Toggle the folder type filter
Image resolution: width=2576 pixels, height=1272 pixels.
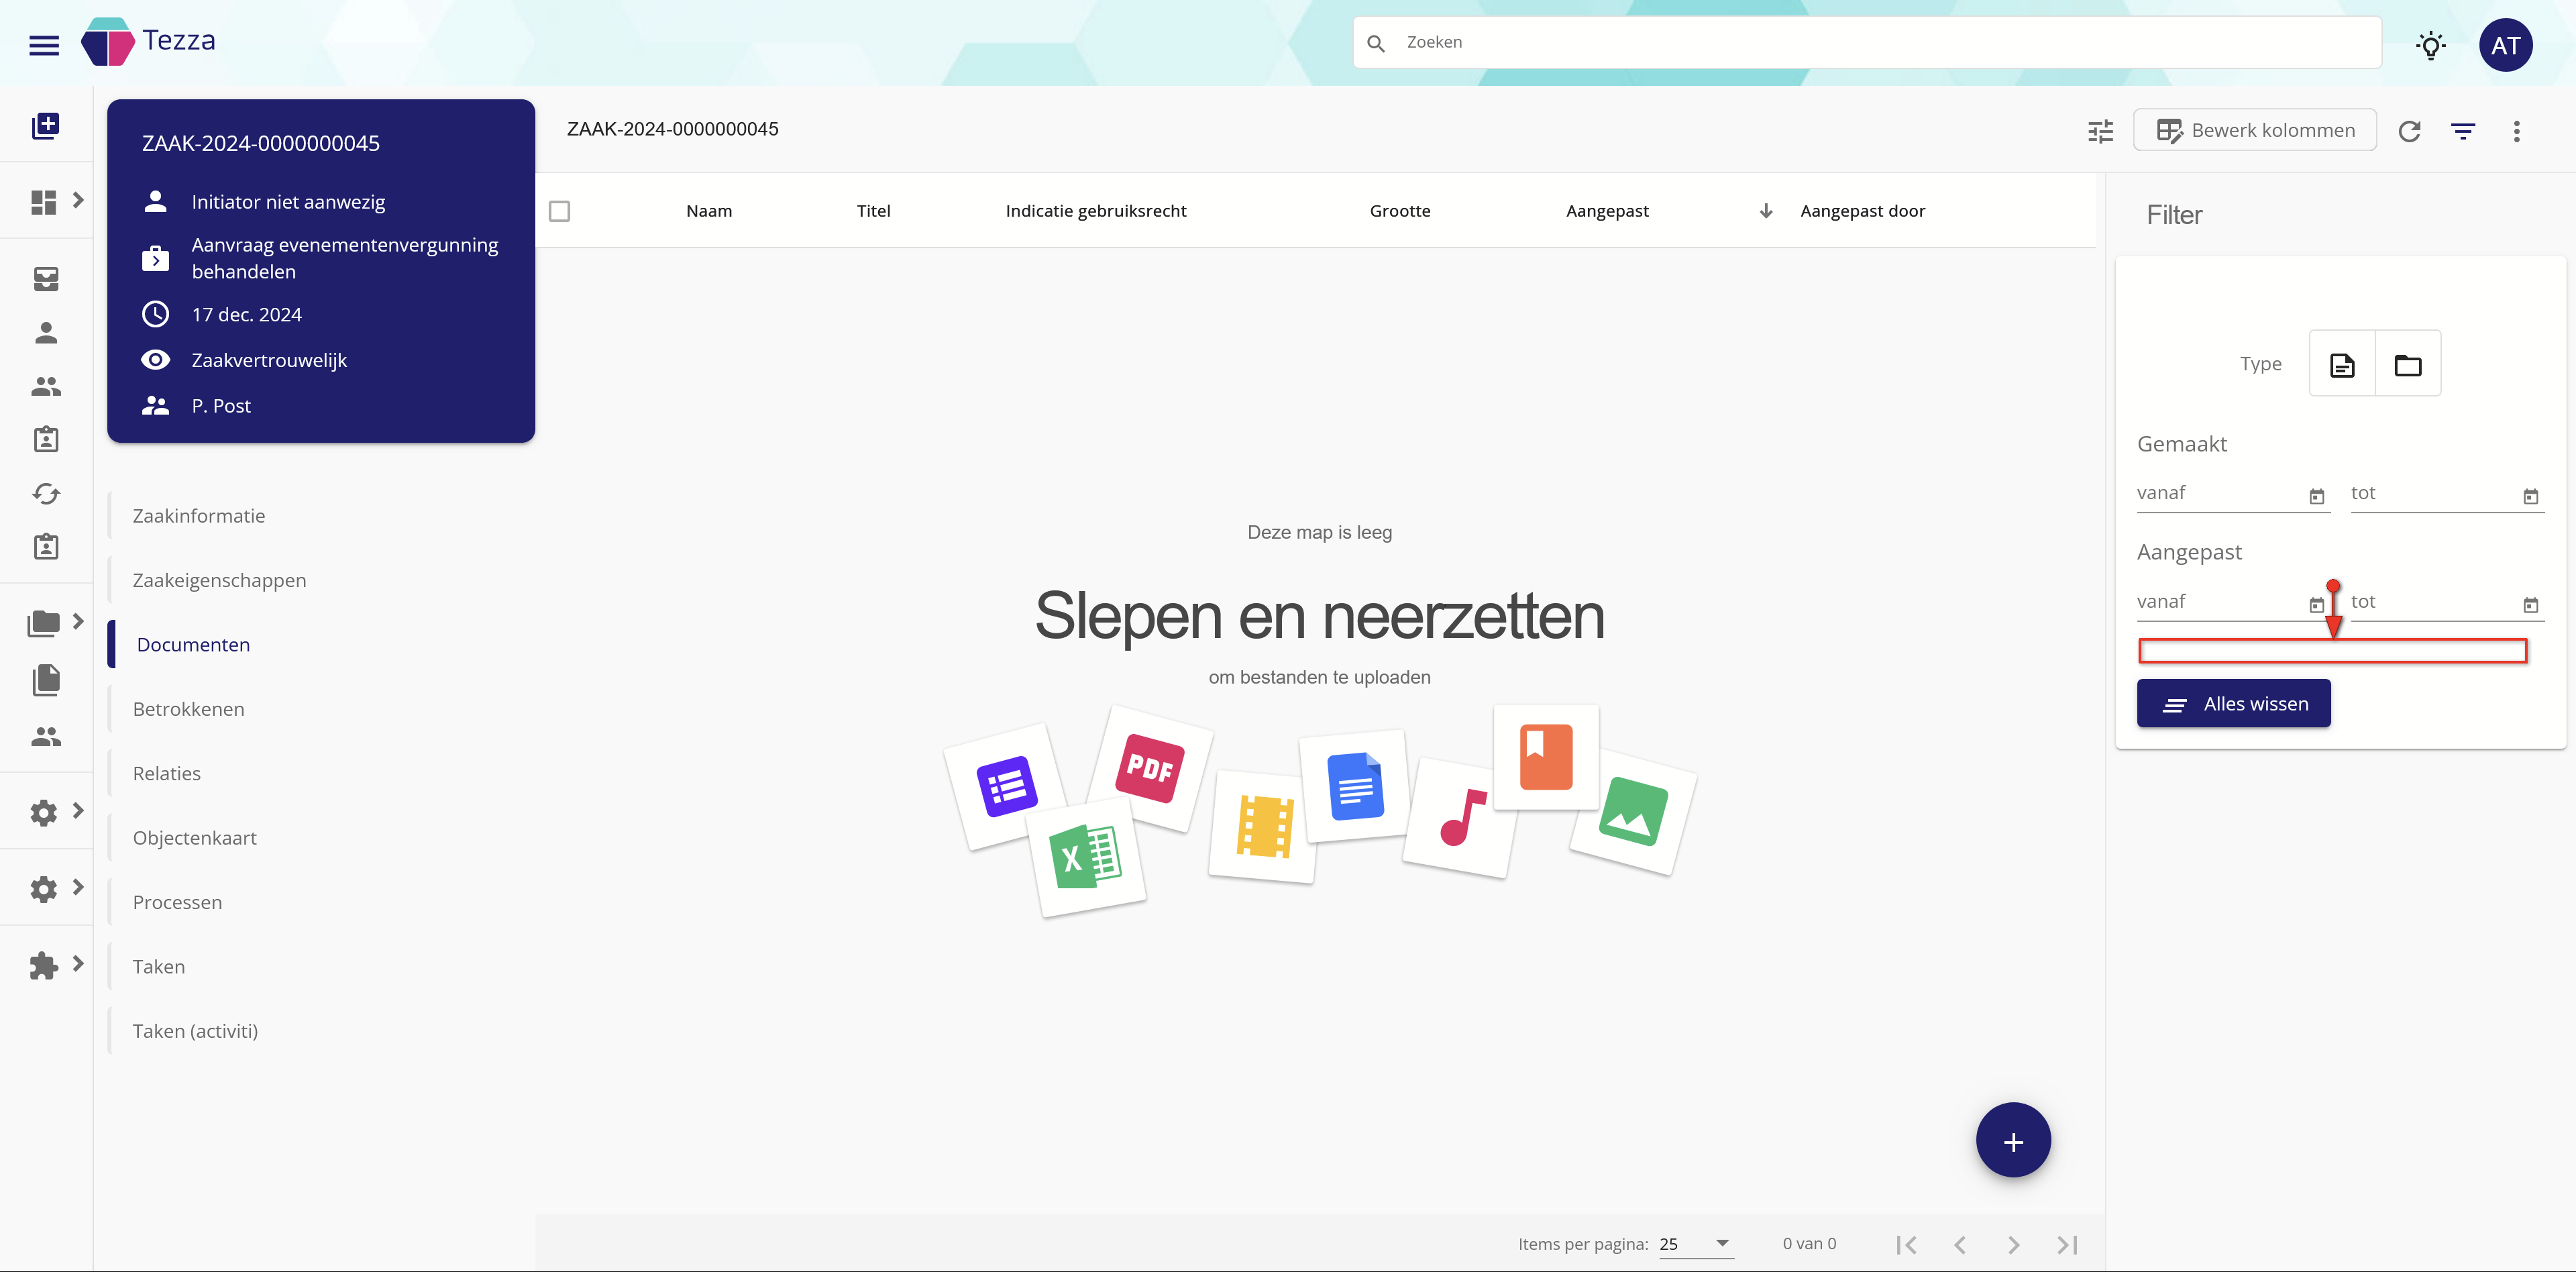tap(2408, 364)
